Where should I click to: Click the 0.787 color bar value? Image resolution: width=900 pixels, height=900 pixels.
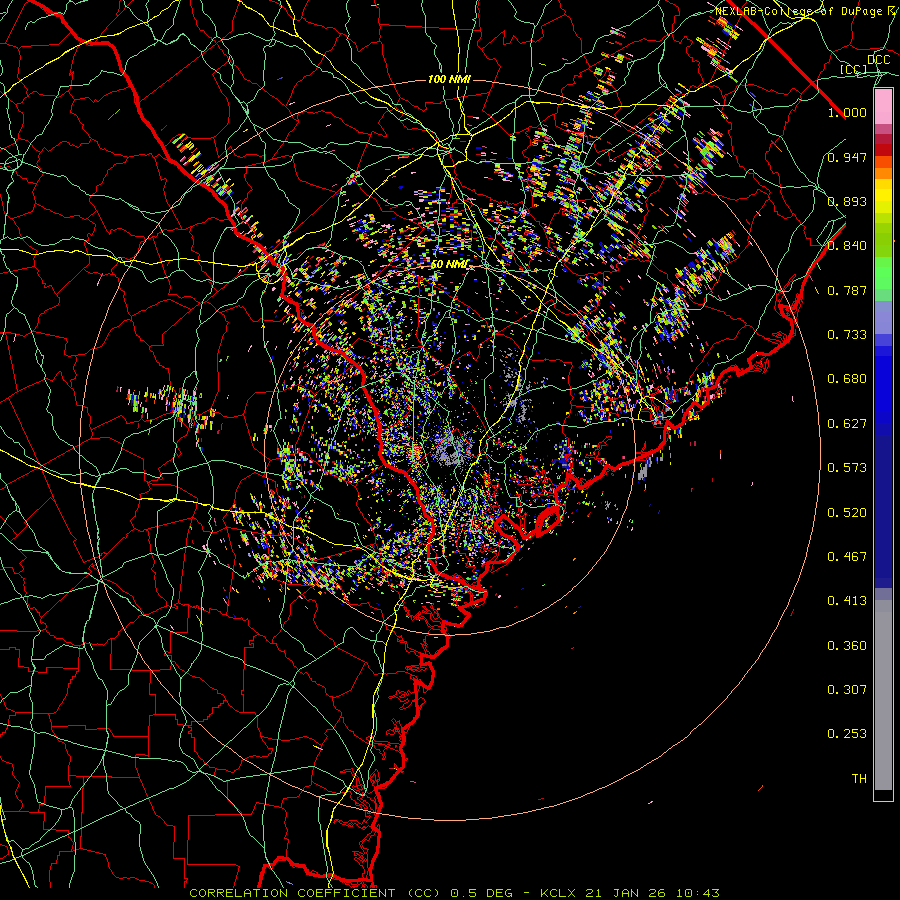click(847, 290)
